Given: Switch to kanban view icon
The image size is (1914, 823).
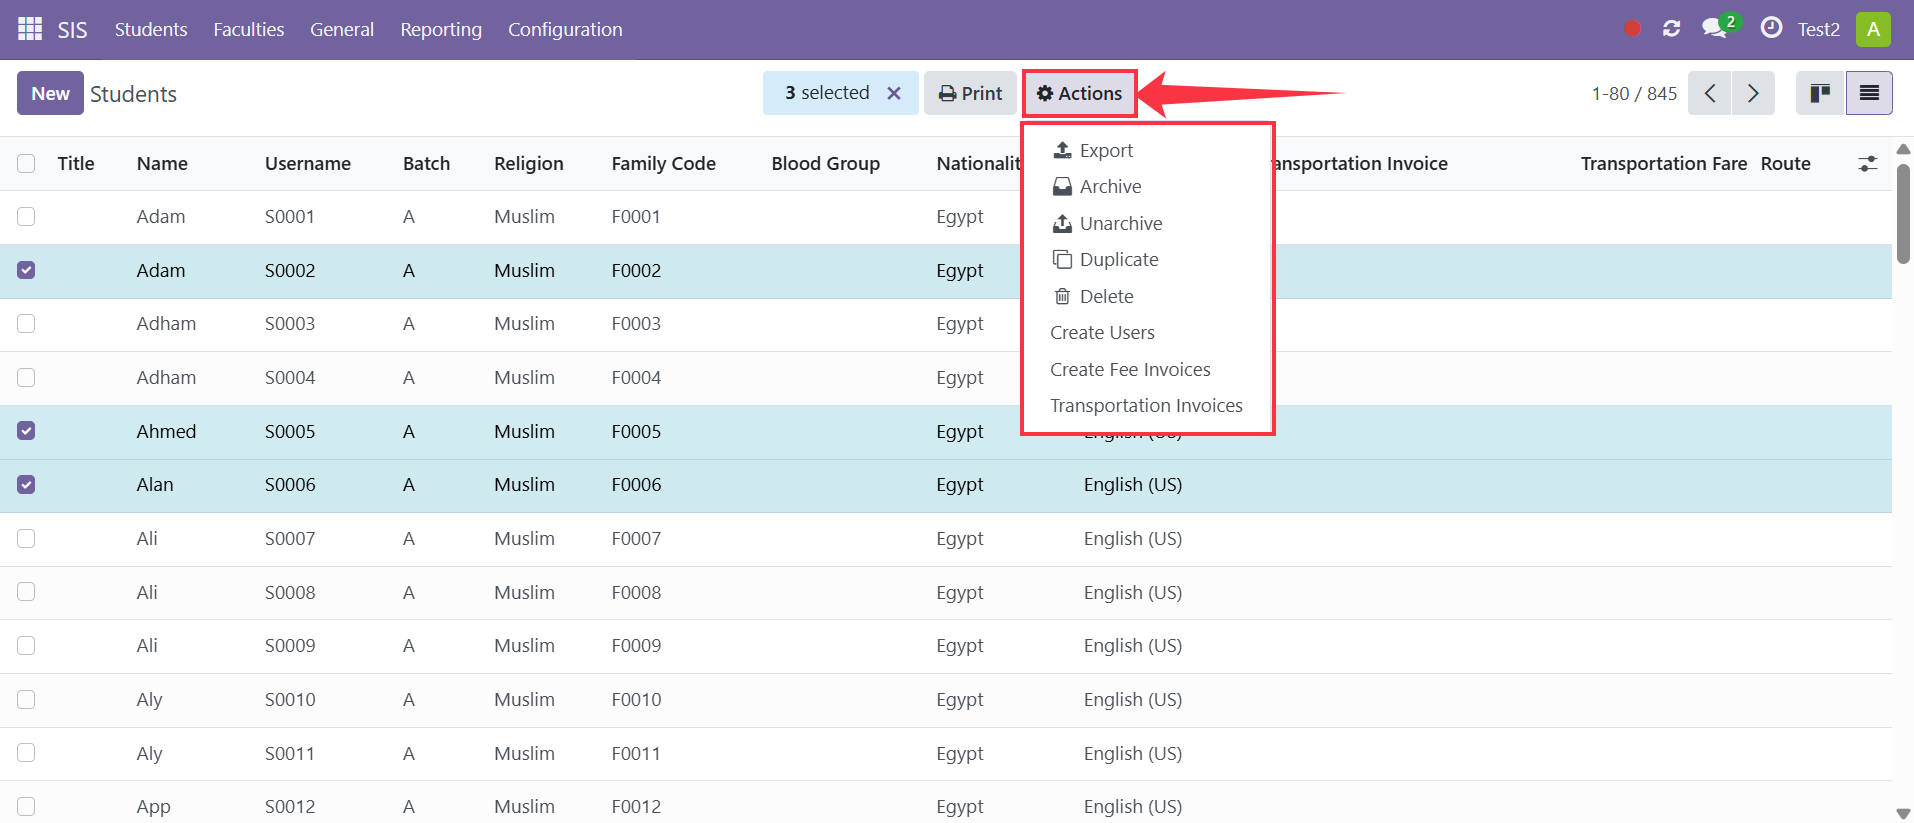Looking at the screenshot, I should [1820, 93].
